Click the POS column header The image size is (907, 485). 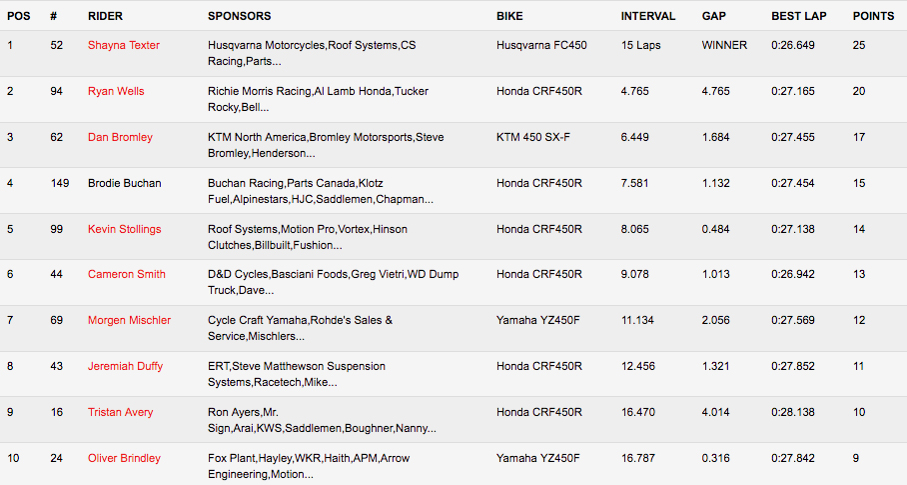click(x=18, y=16)
